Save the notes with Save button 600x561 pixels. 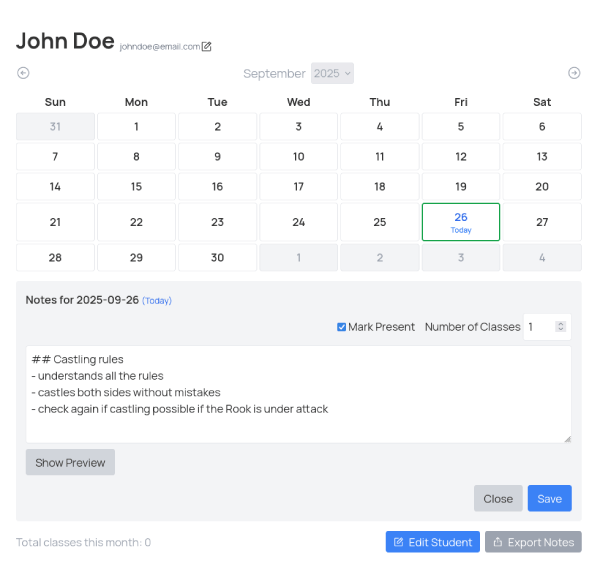tap(549, 498)
